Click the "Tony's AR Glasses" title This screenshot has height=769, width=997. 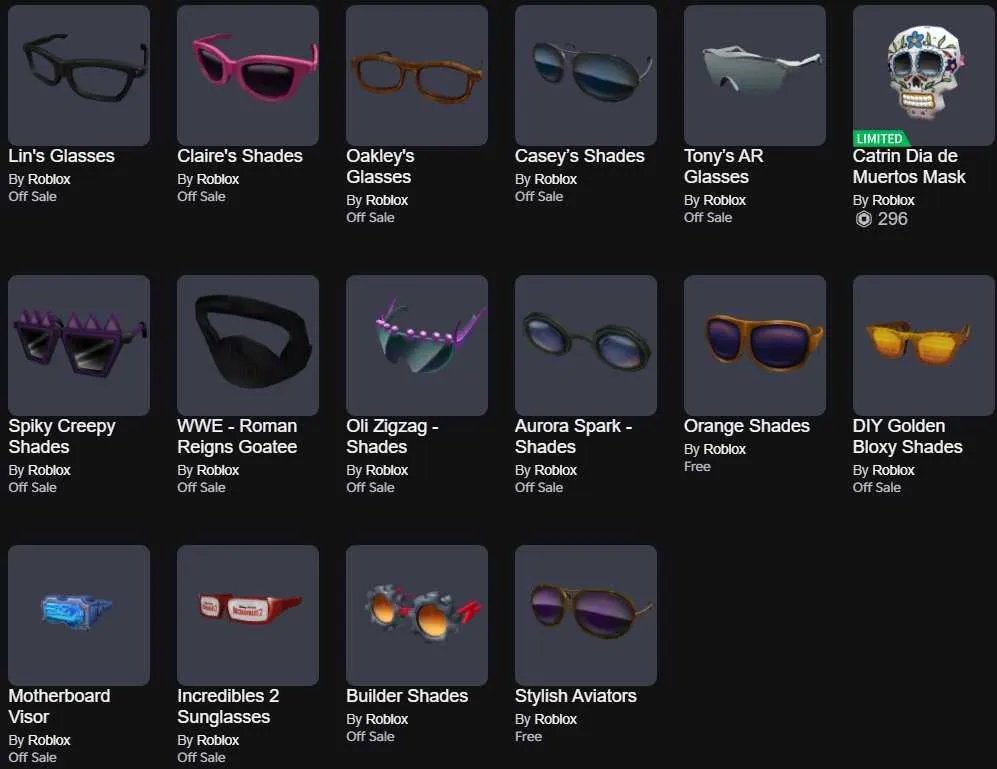[724, 166]
